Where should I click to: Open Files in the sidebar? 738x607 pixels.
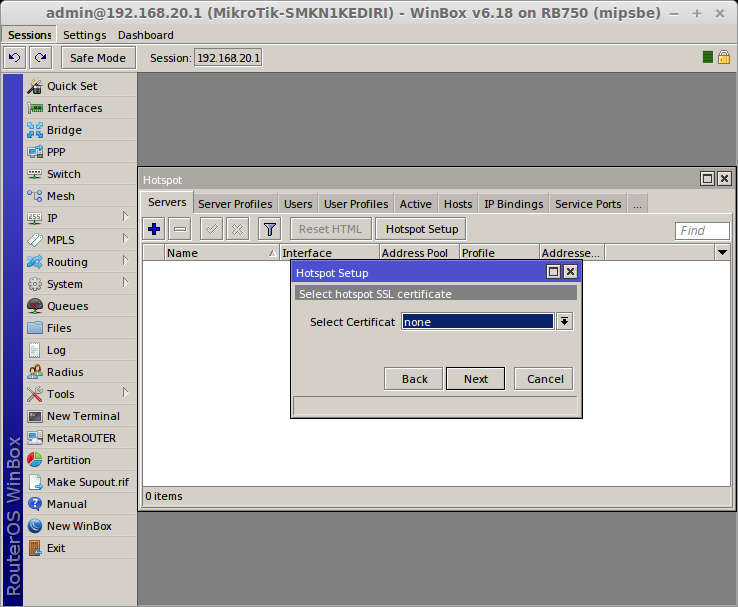coord(80,328)
